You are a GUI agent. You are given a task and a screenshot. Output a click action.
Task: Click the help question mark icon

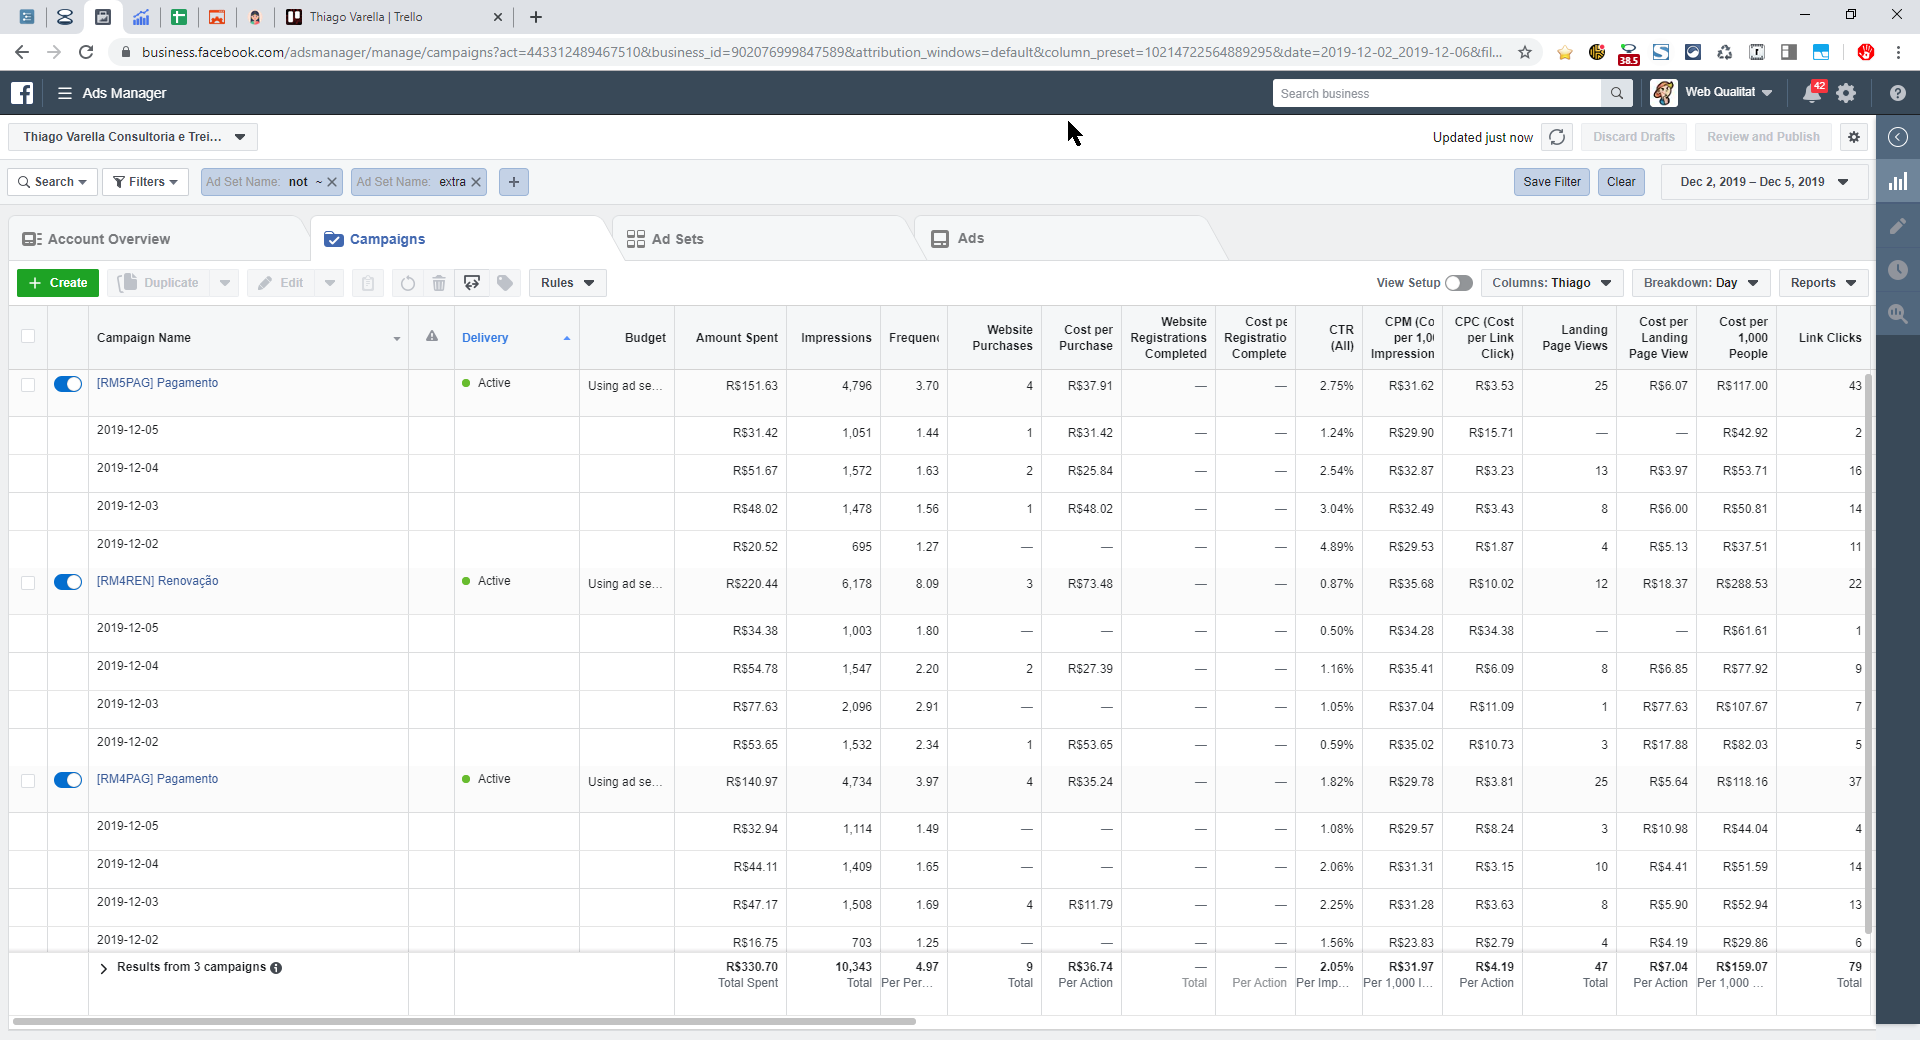point(1897,93)
